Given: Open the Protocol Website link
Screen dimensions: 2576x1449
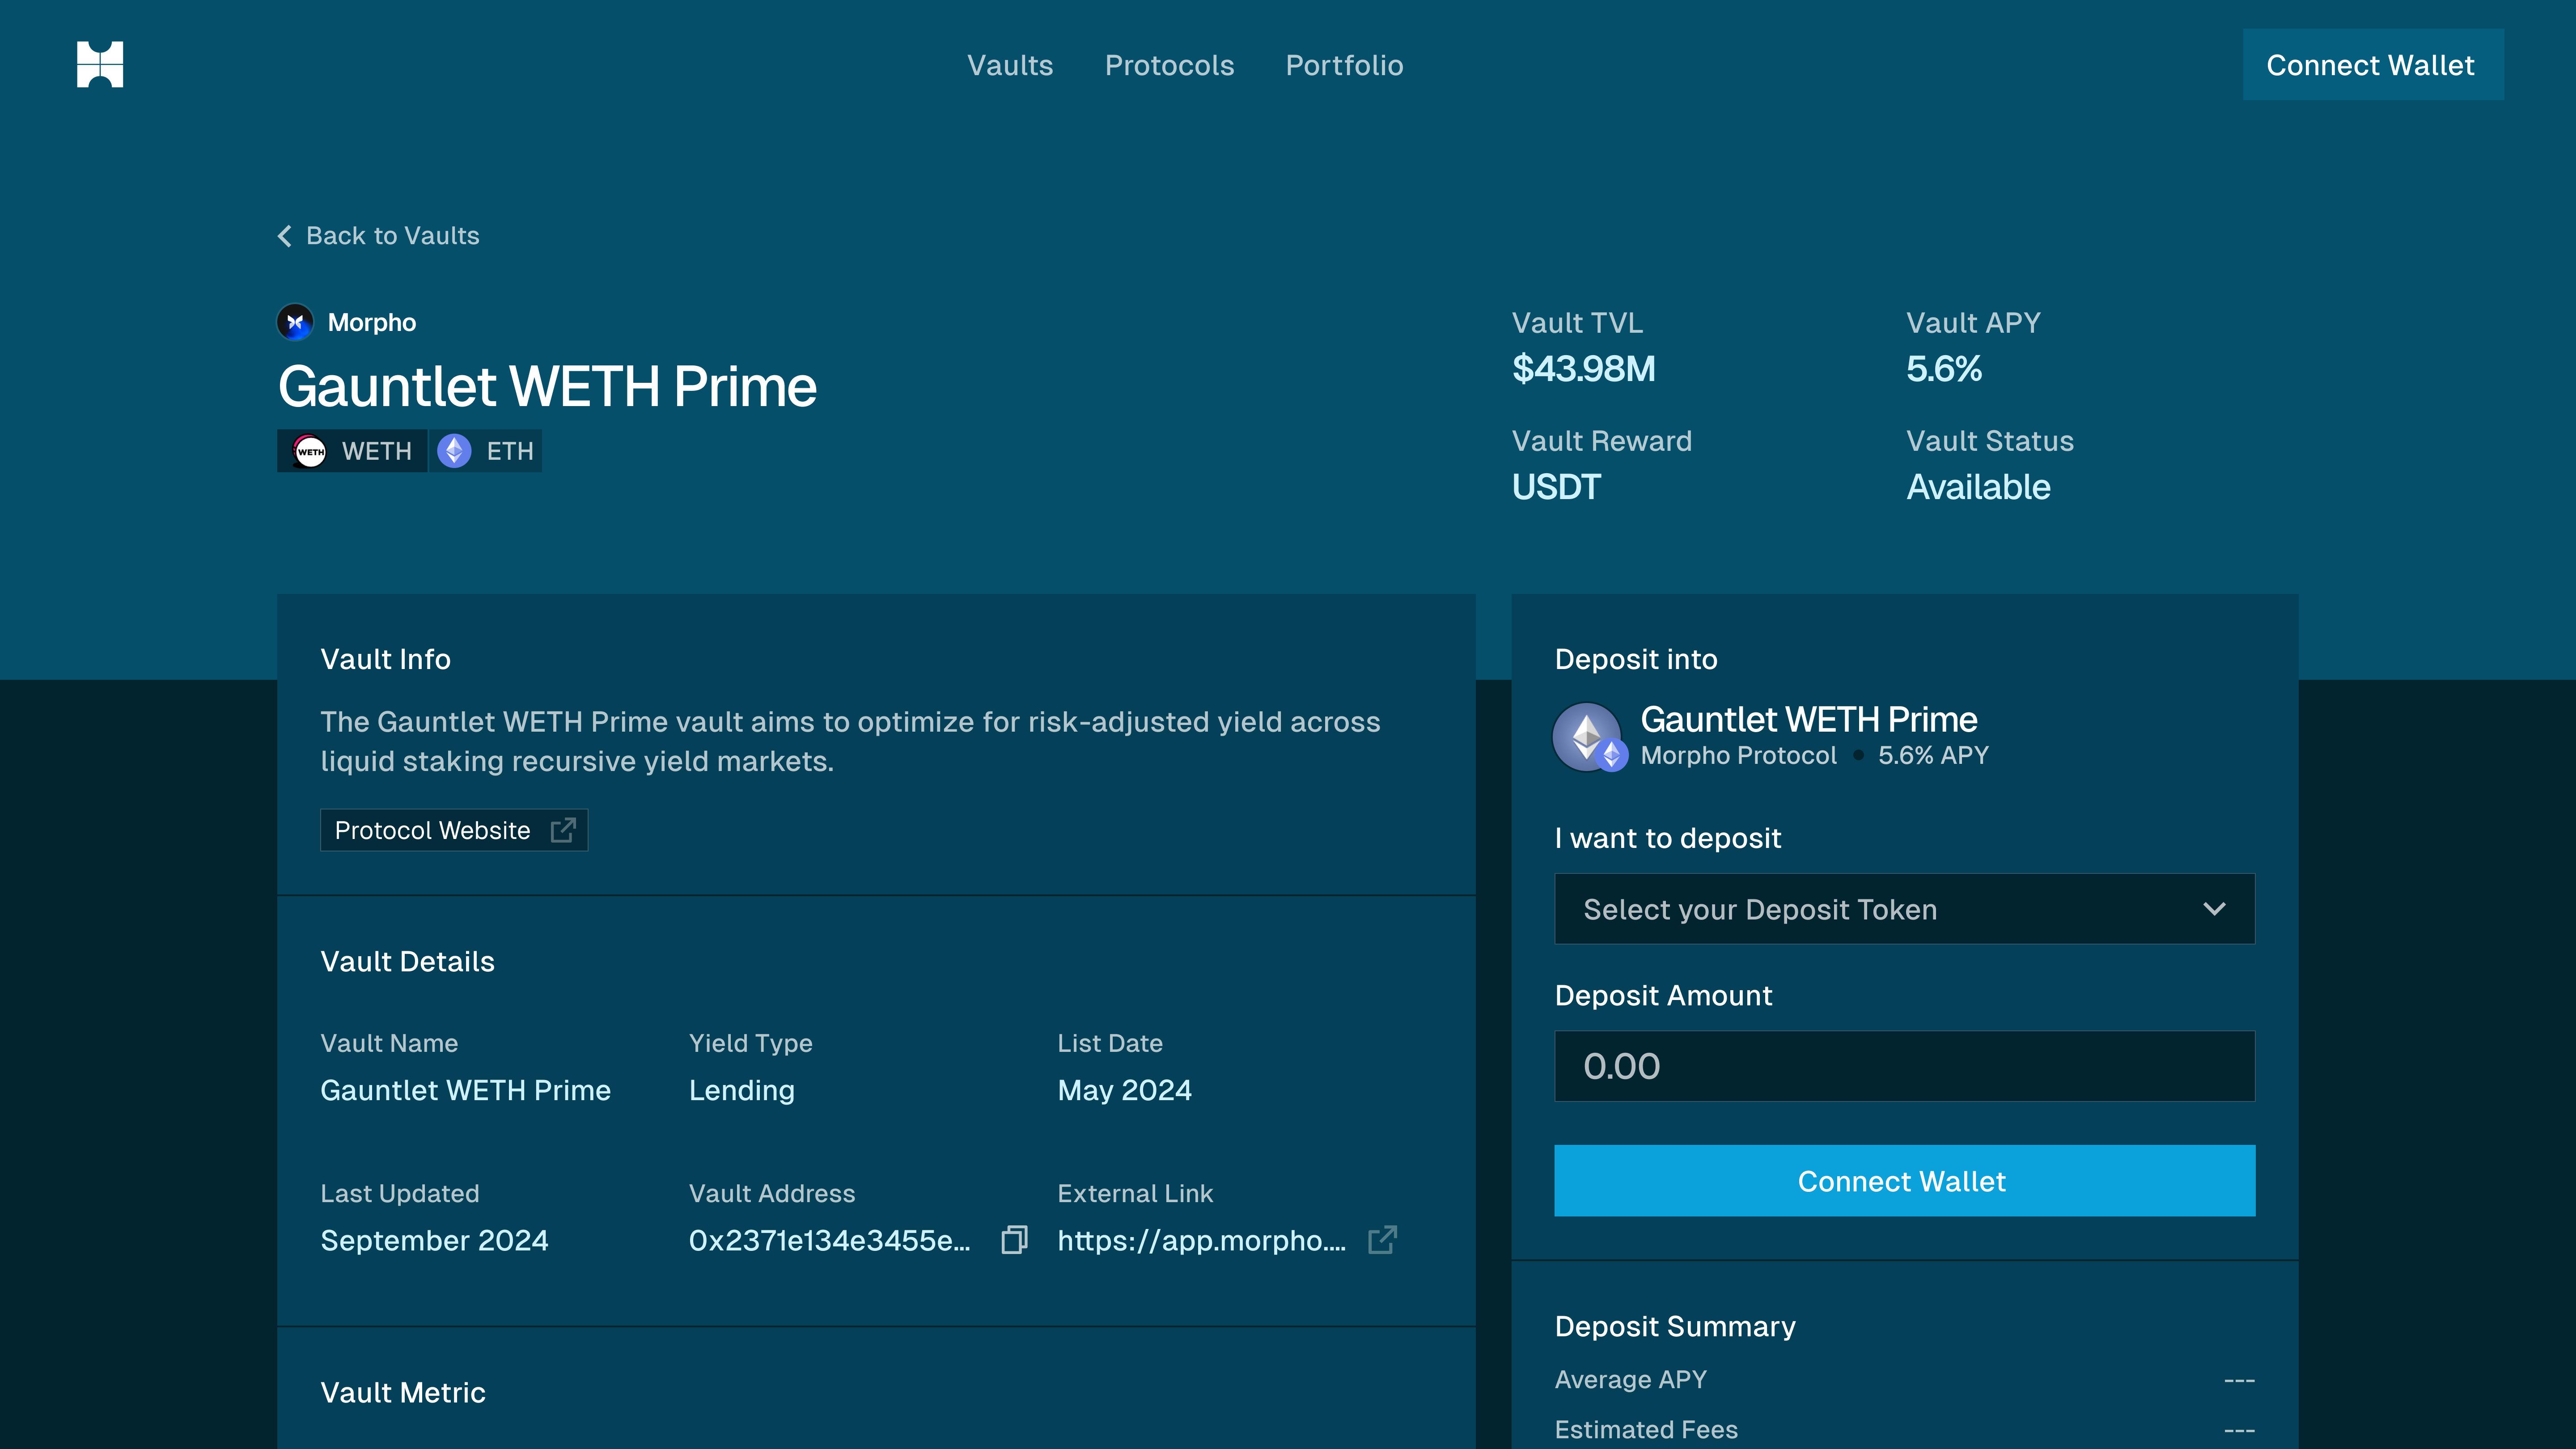Looking at the screenshot, I should click(433, 830).
